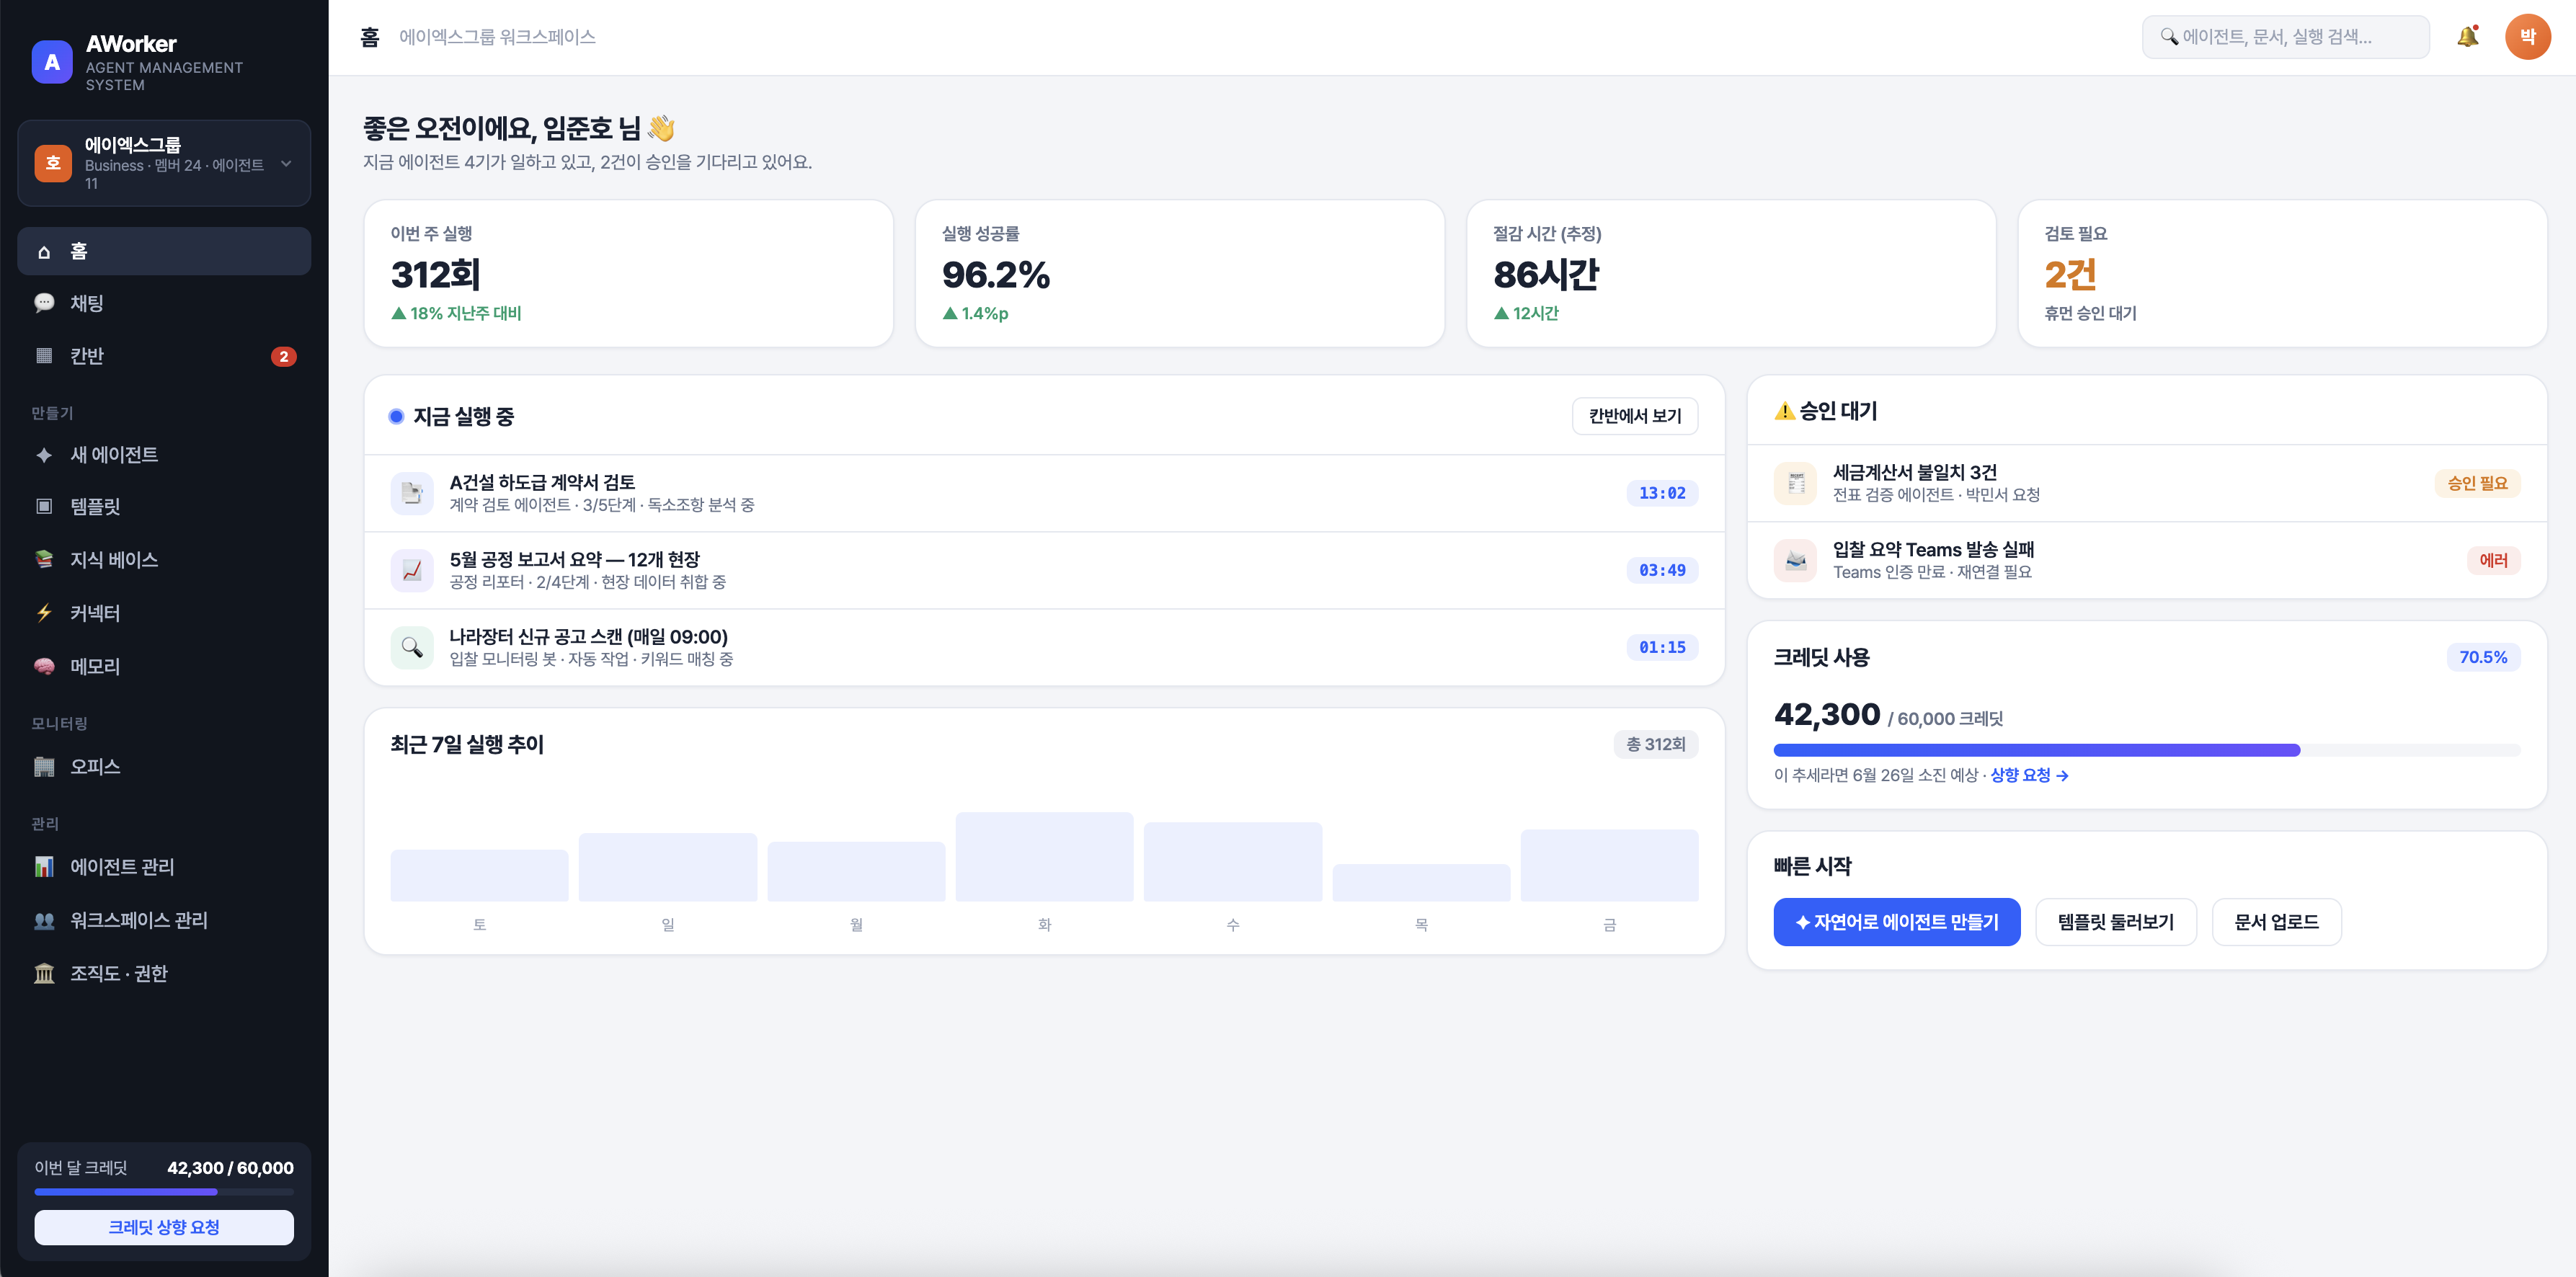This screenshot has height=1277, width=2576.
Task: Click the 크레딧 상향 요청 button
Action: pyautogui.click(x=164, y=1227)
